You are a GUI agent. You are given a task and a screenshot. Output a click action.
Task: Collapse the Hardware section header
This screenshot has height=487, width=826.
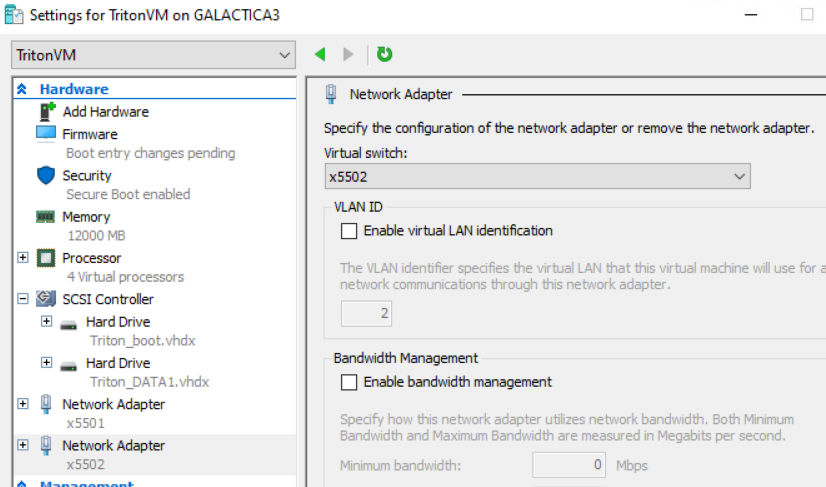22,89
